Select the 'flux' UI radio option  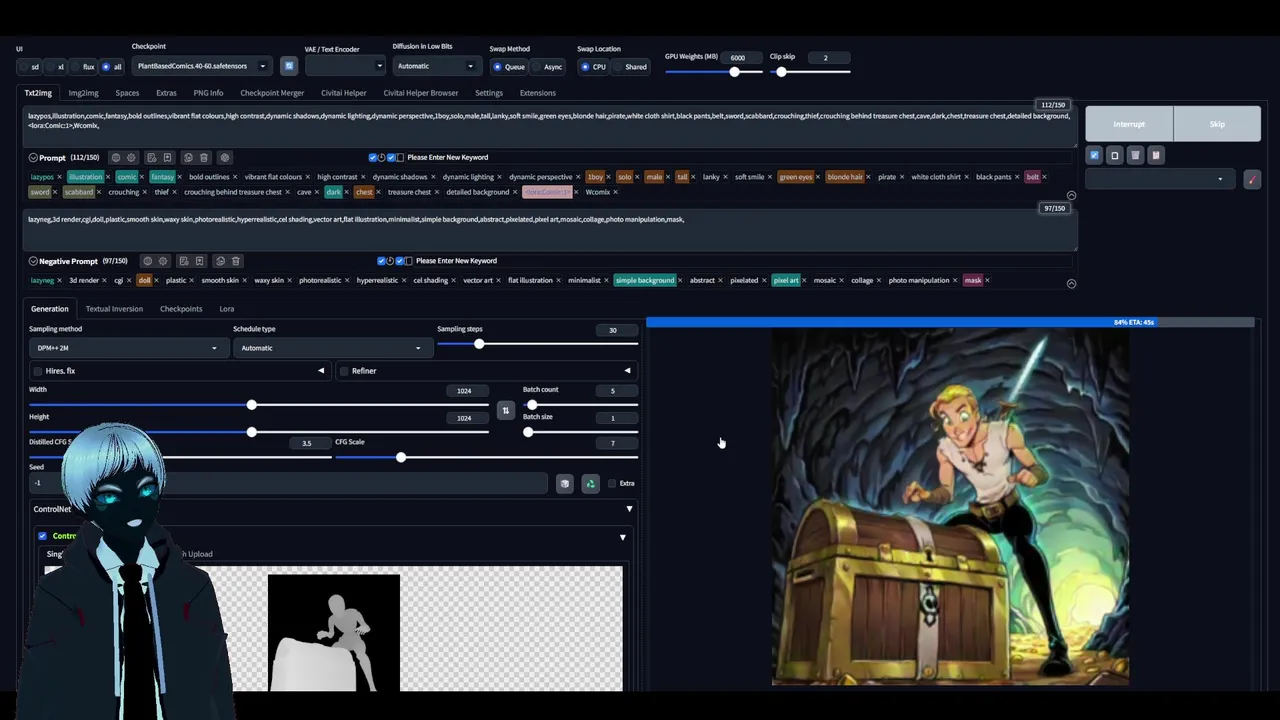[x=84, y=67]
